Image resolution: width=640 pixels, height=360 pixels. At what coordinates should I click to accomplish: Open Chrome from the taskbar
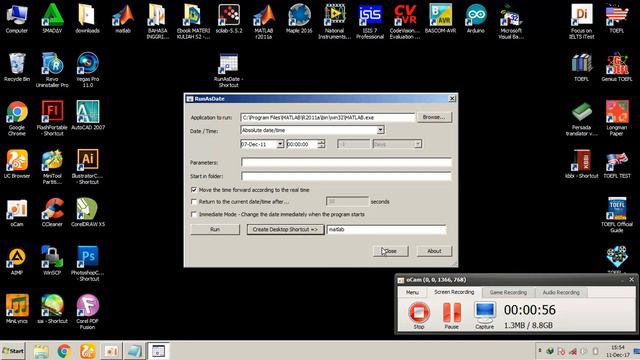click(64, 351)
